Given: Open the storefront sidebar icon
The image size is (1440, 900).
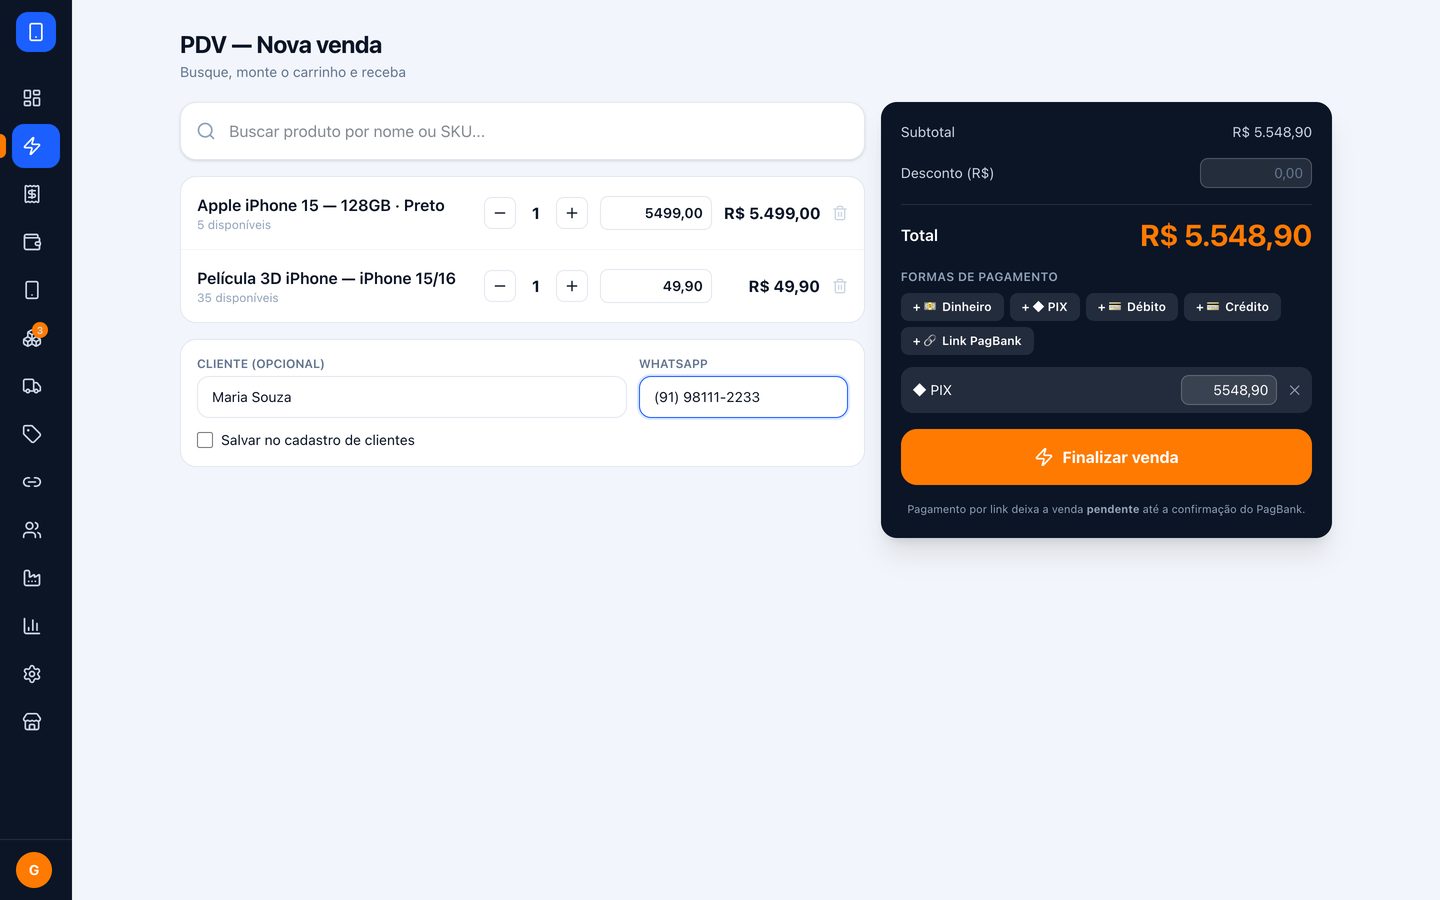Looking at the screenshot, I should point(32,722).
